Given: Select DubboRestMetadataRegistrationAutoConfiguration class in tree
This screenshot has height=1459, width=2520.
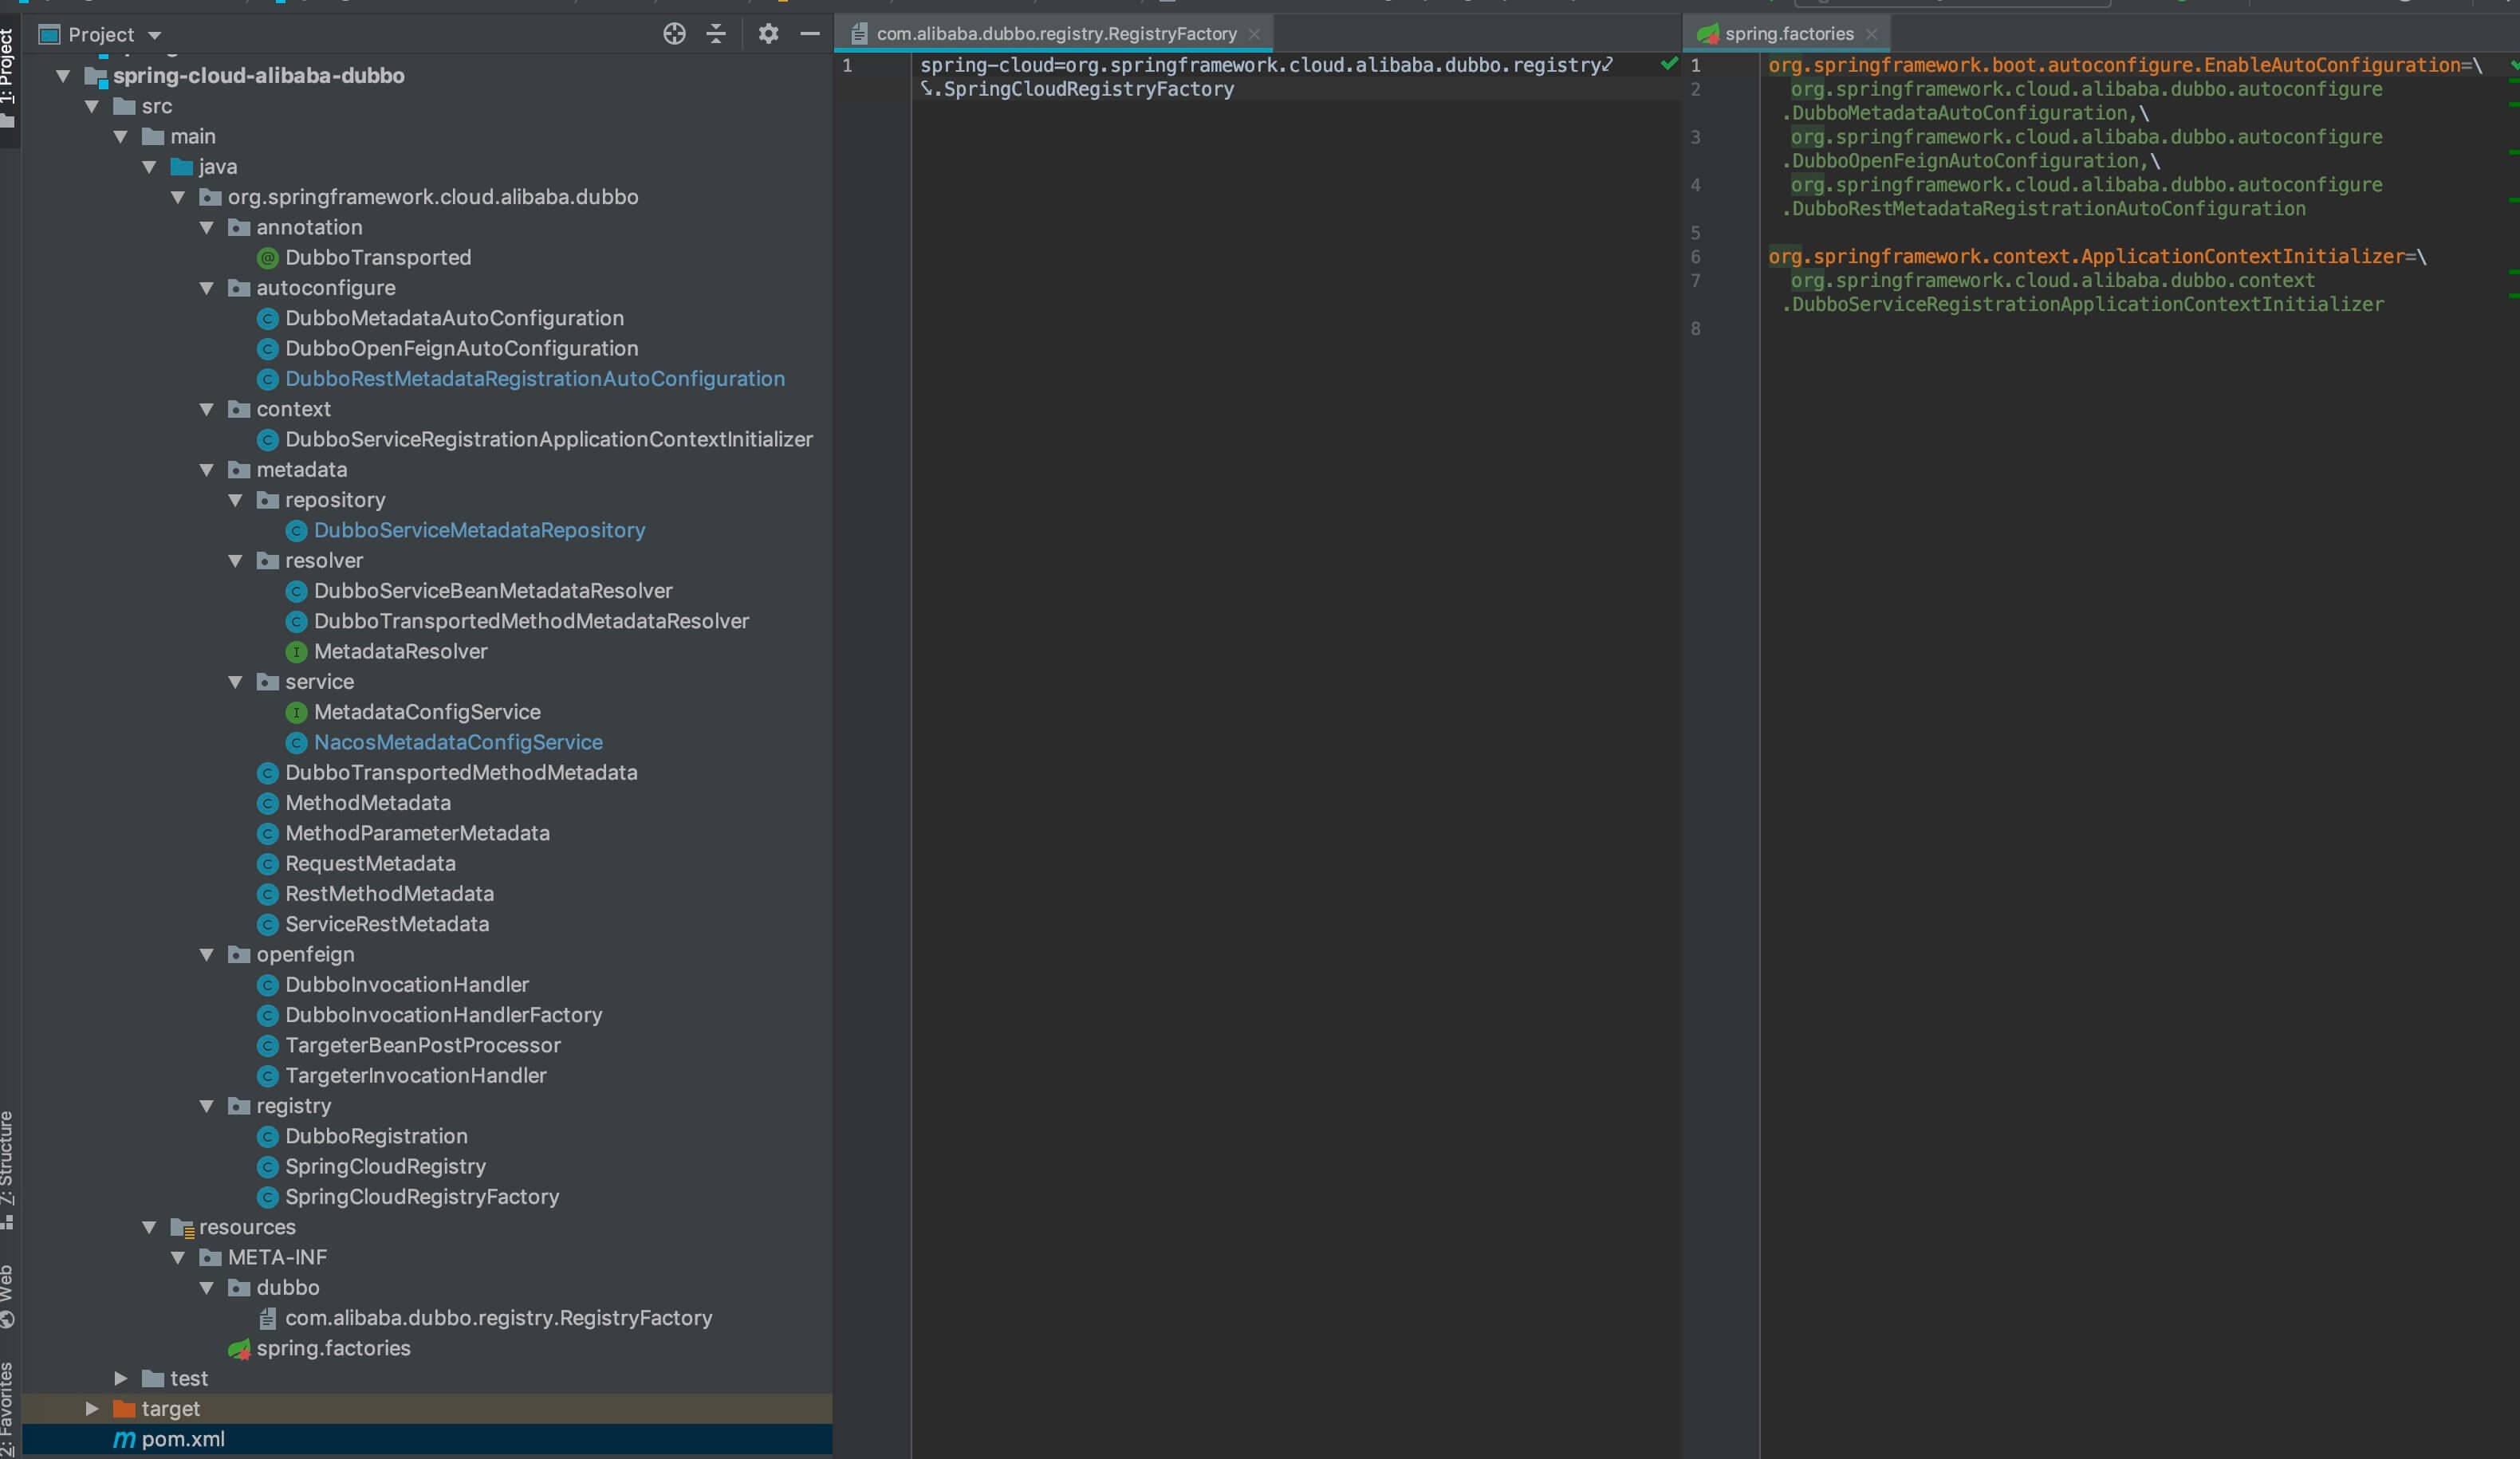Looking at the screenshot, I should pyautogui.click(x=534, y=379).
